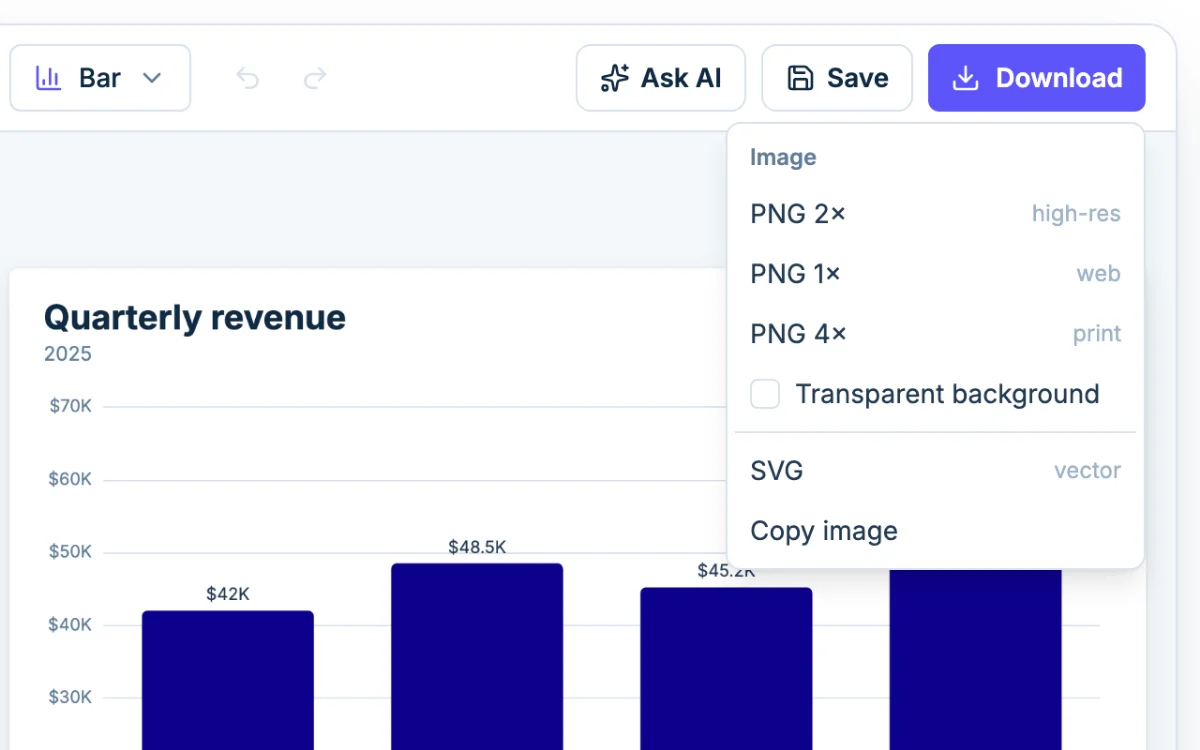Choose PNG 4× print export
This screenshot has height=750, width=1200.
935,334
